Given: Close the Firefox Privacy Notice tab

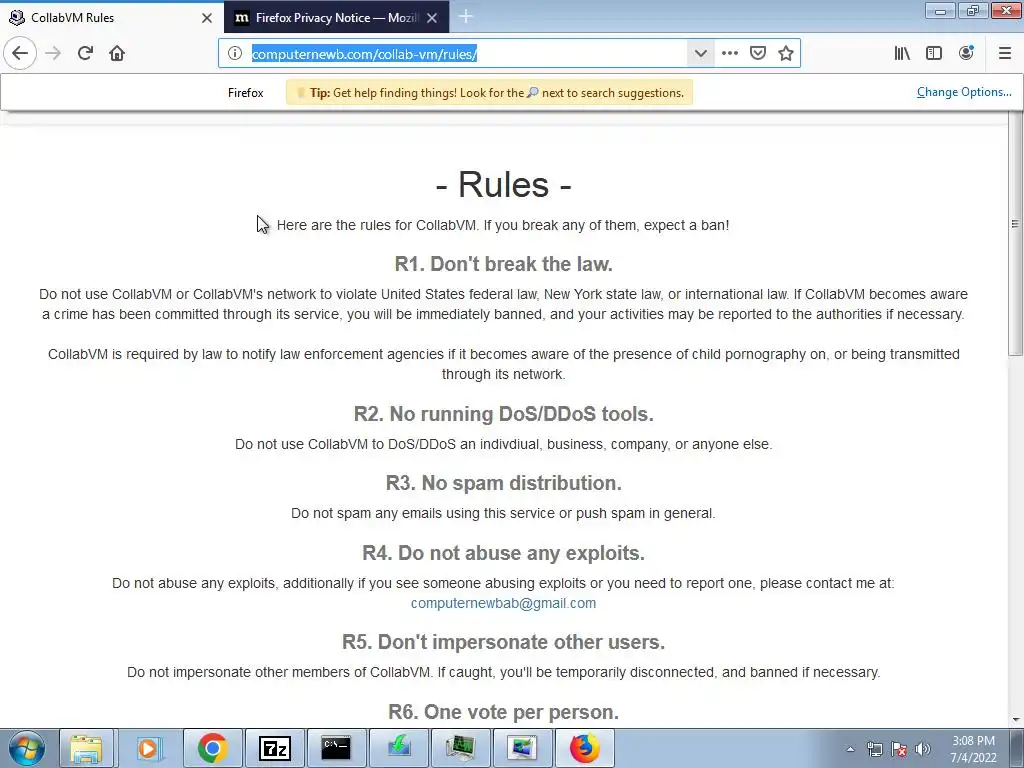Looking at the screenshot, I should pos(432,18).
